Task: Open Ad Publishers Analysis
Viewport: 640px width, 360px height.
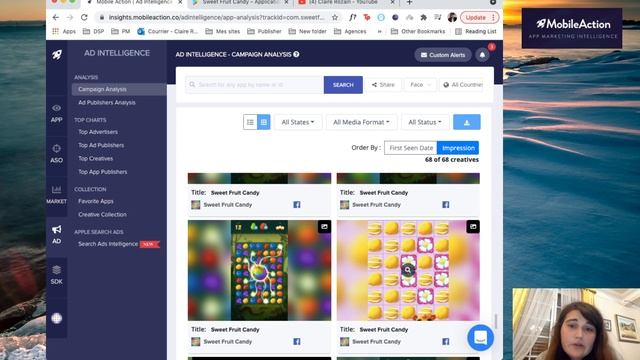Action: click(107, 102)
